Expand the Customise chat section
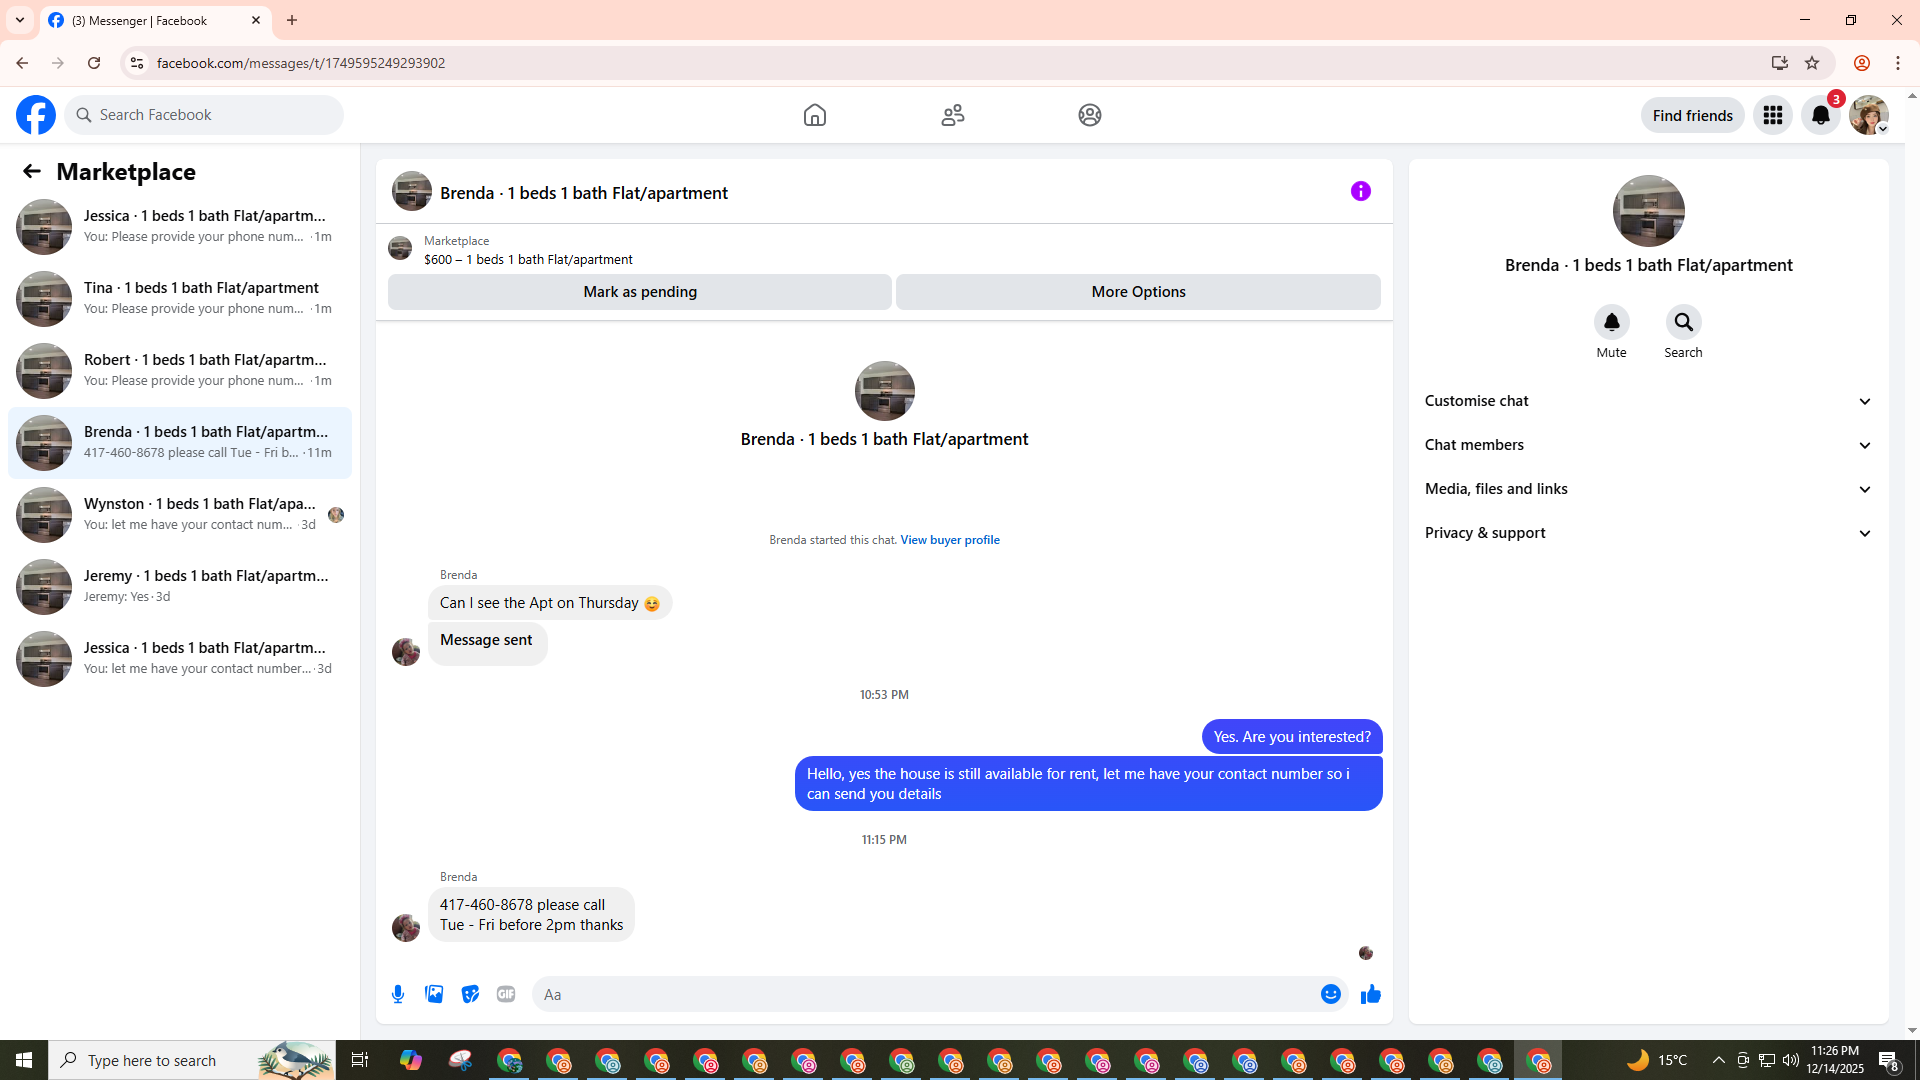 (x=1648, y=401)
